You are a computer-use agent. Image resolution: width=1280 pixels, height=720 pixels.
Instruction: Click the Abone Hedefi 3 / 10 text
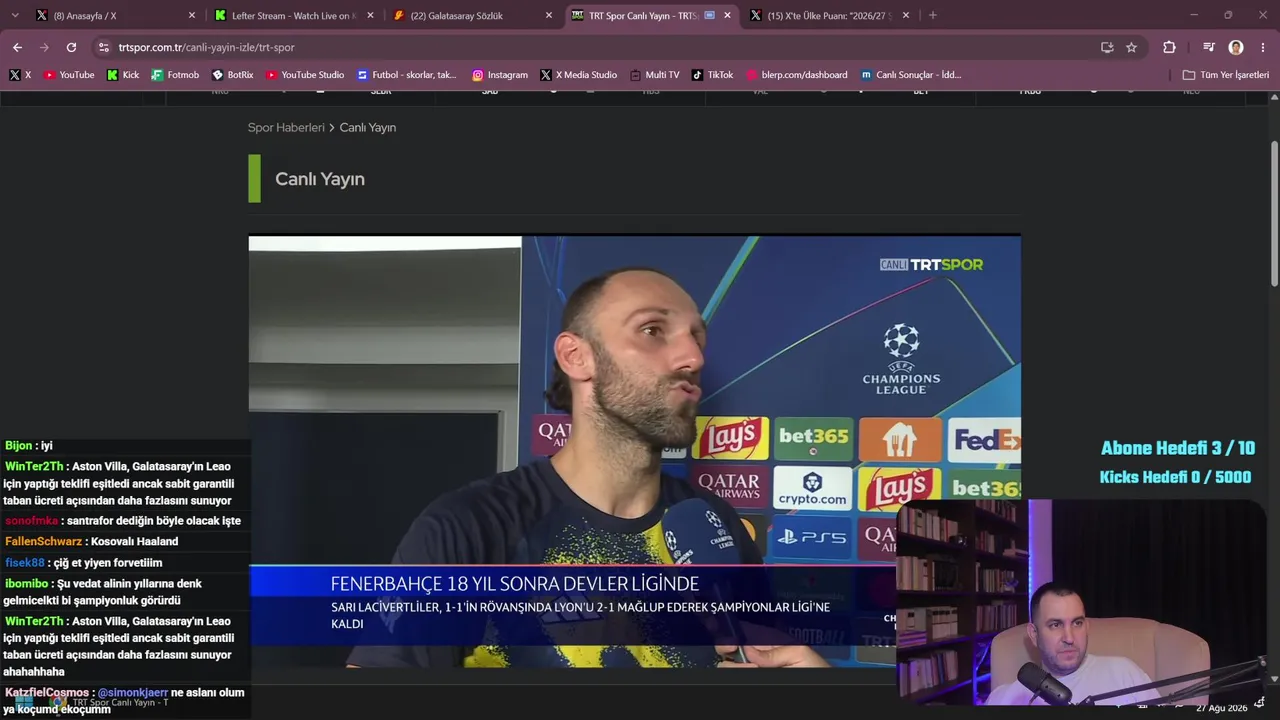tap(1178, 449)
